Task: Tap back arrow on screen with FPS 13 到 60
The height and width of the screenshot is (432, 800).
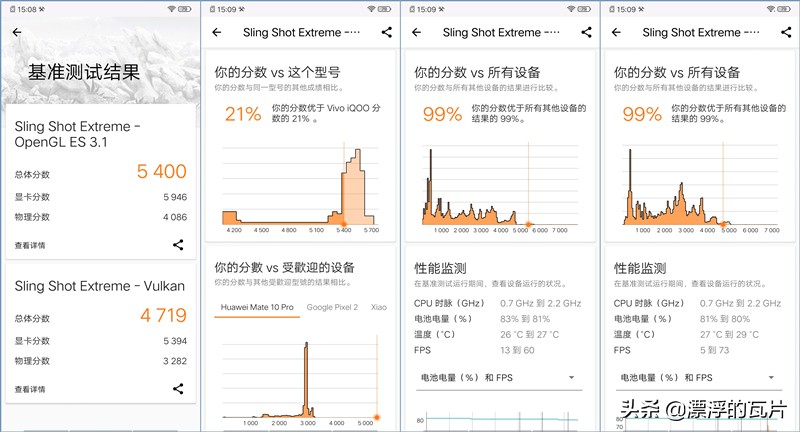Action: pyautogui.click(x=416, y=32)
